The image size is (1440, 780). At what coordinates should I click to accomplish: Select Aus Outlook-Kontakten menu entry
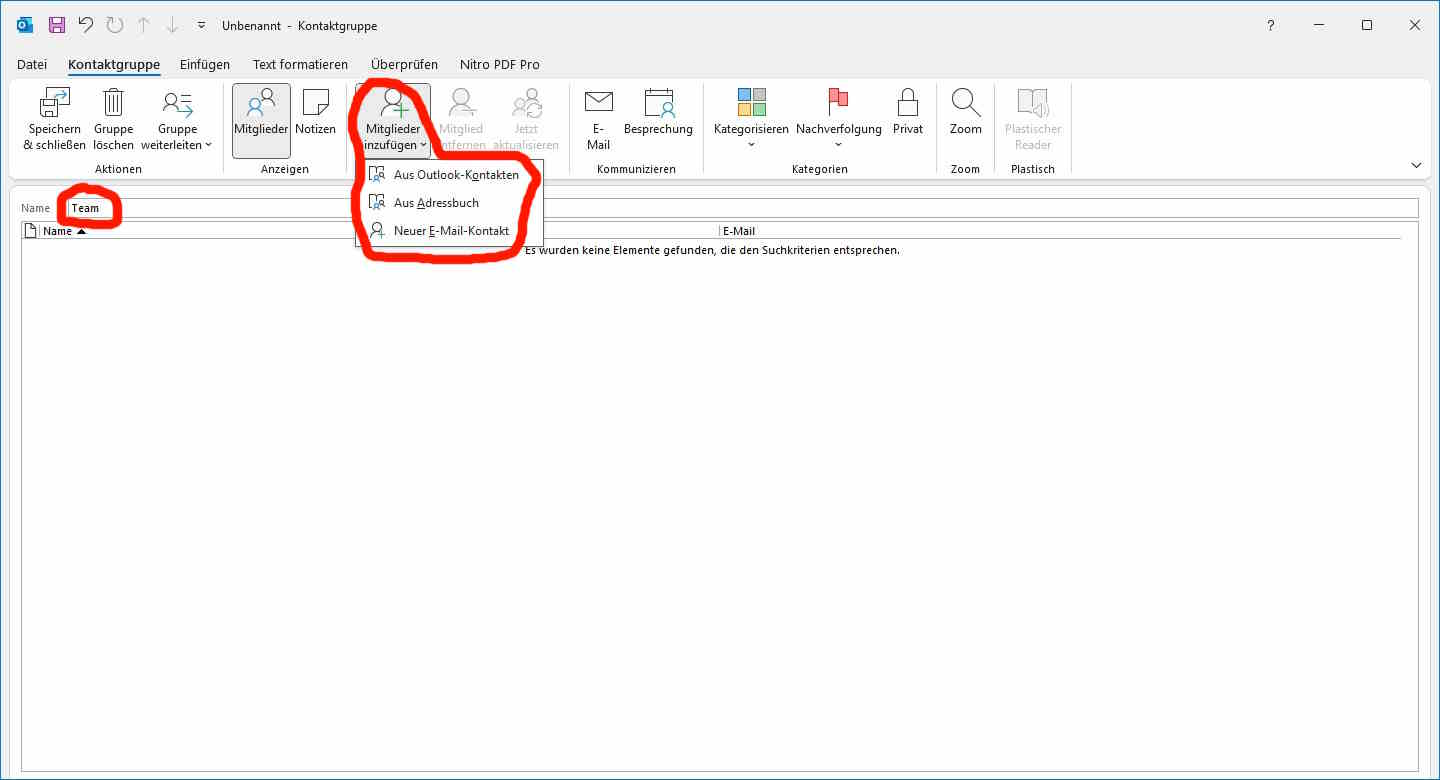[455, 175]
